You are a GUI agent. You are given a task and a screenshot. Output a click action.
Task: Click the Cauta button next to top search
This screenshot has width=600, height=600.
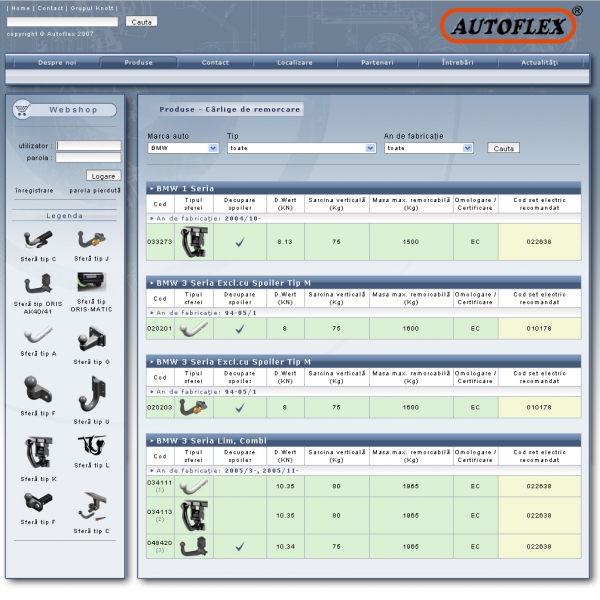141,22
